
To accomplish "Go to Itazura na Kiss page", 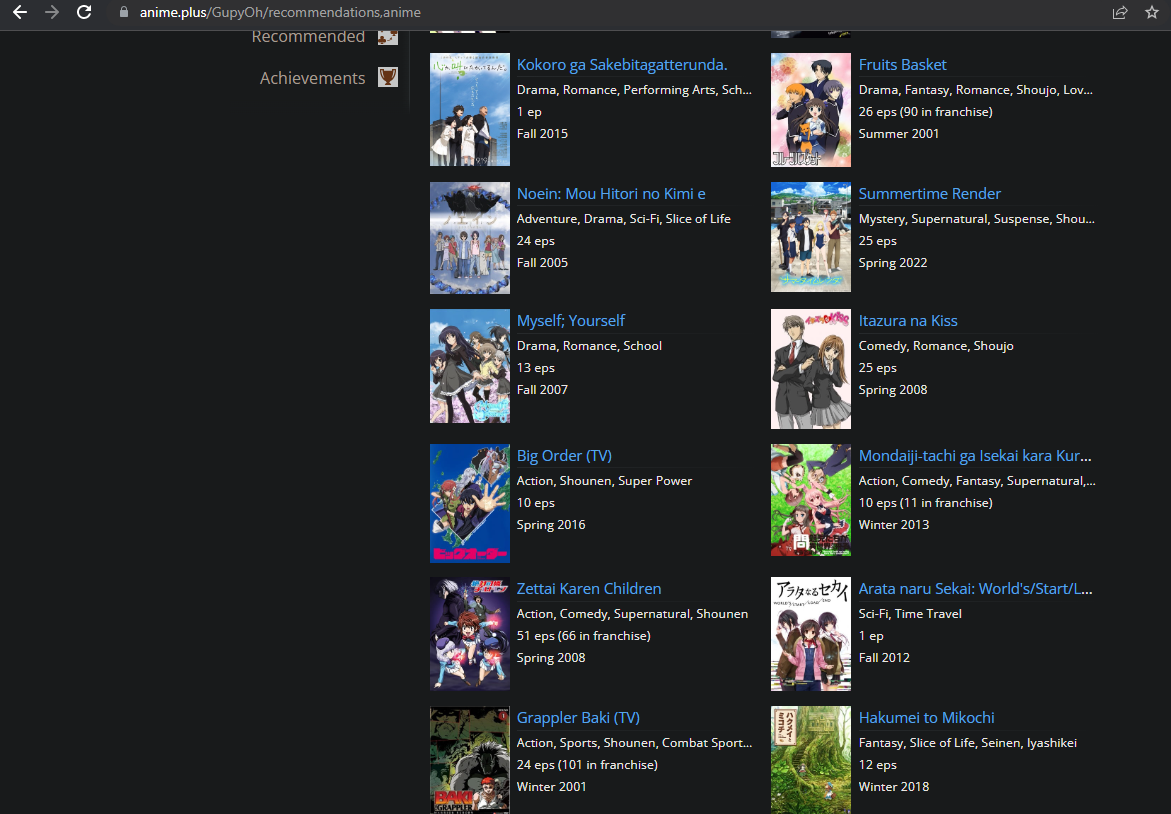I will click(x=907, y=321).
